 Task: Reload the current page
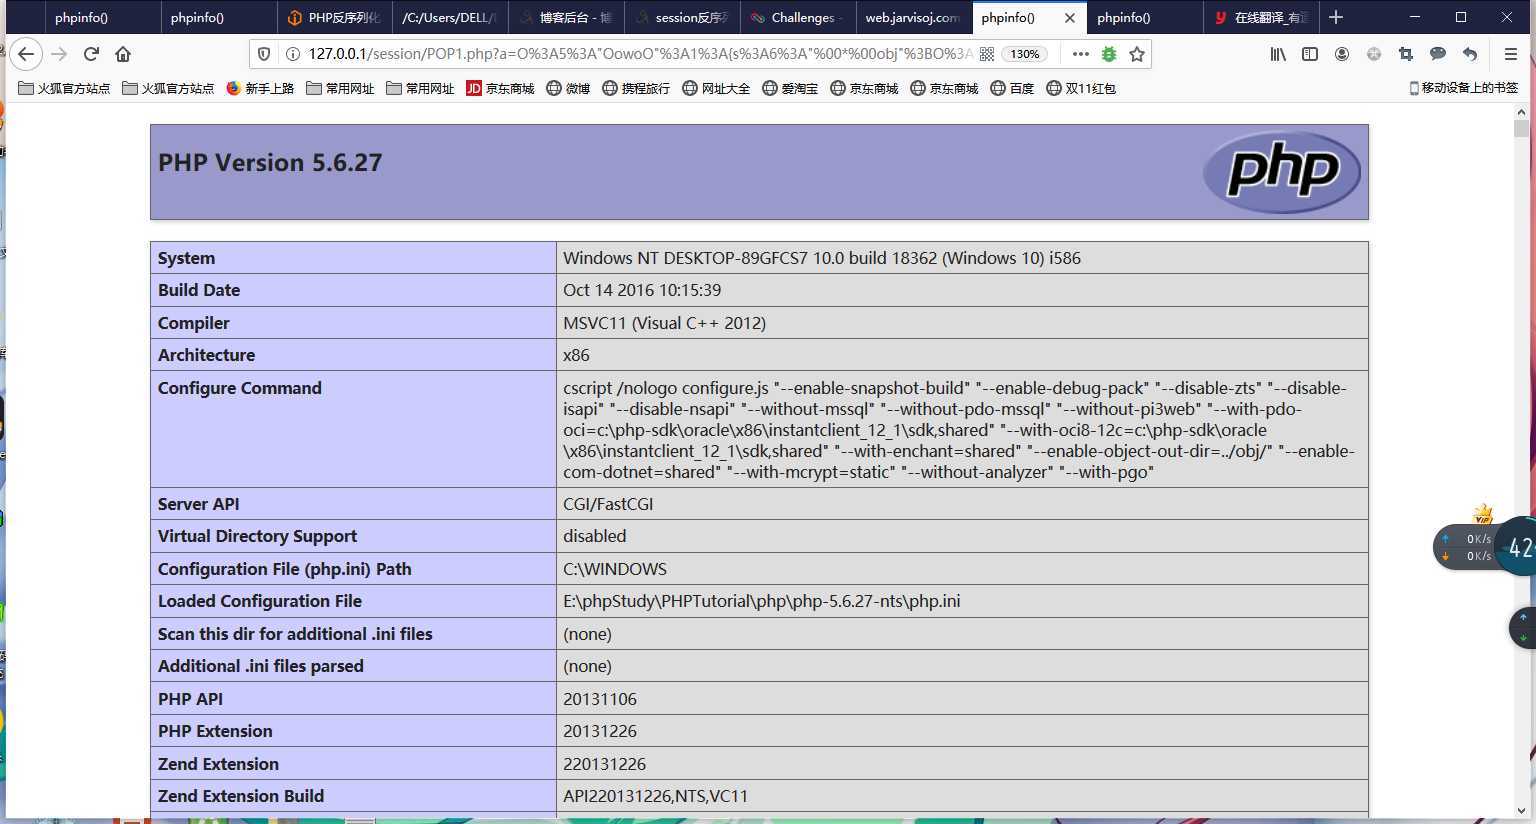[91, 54]
